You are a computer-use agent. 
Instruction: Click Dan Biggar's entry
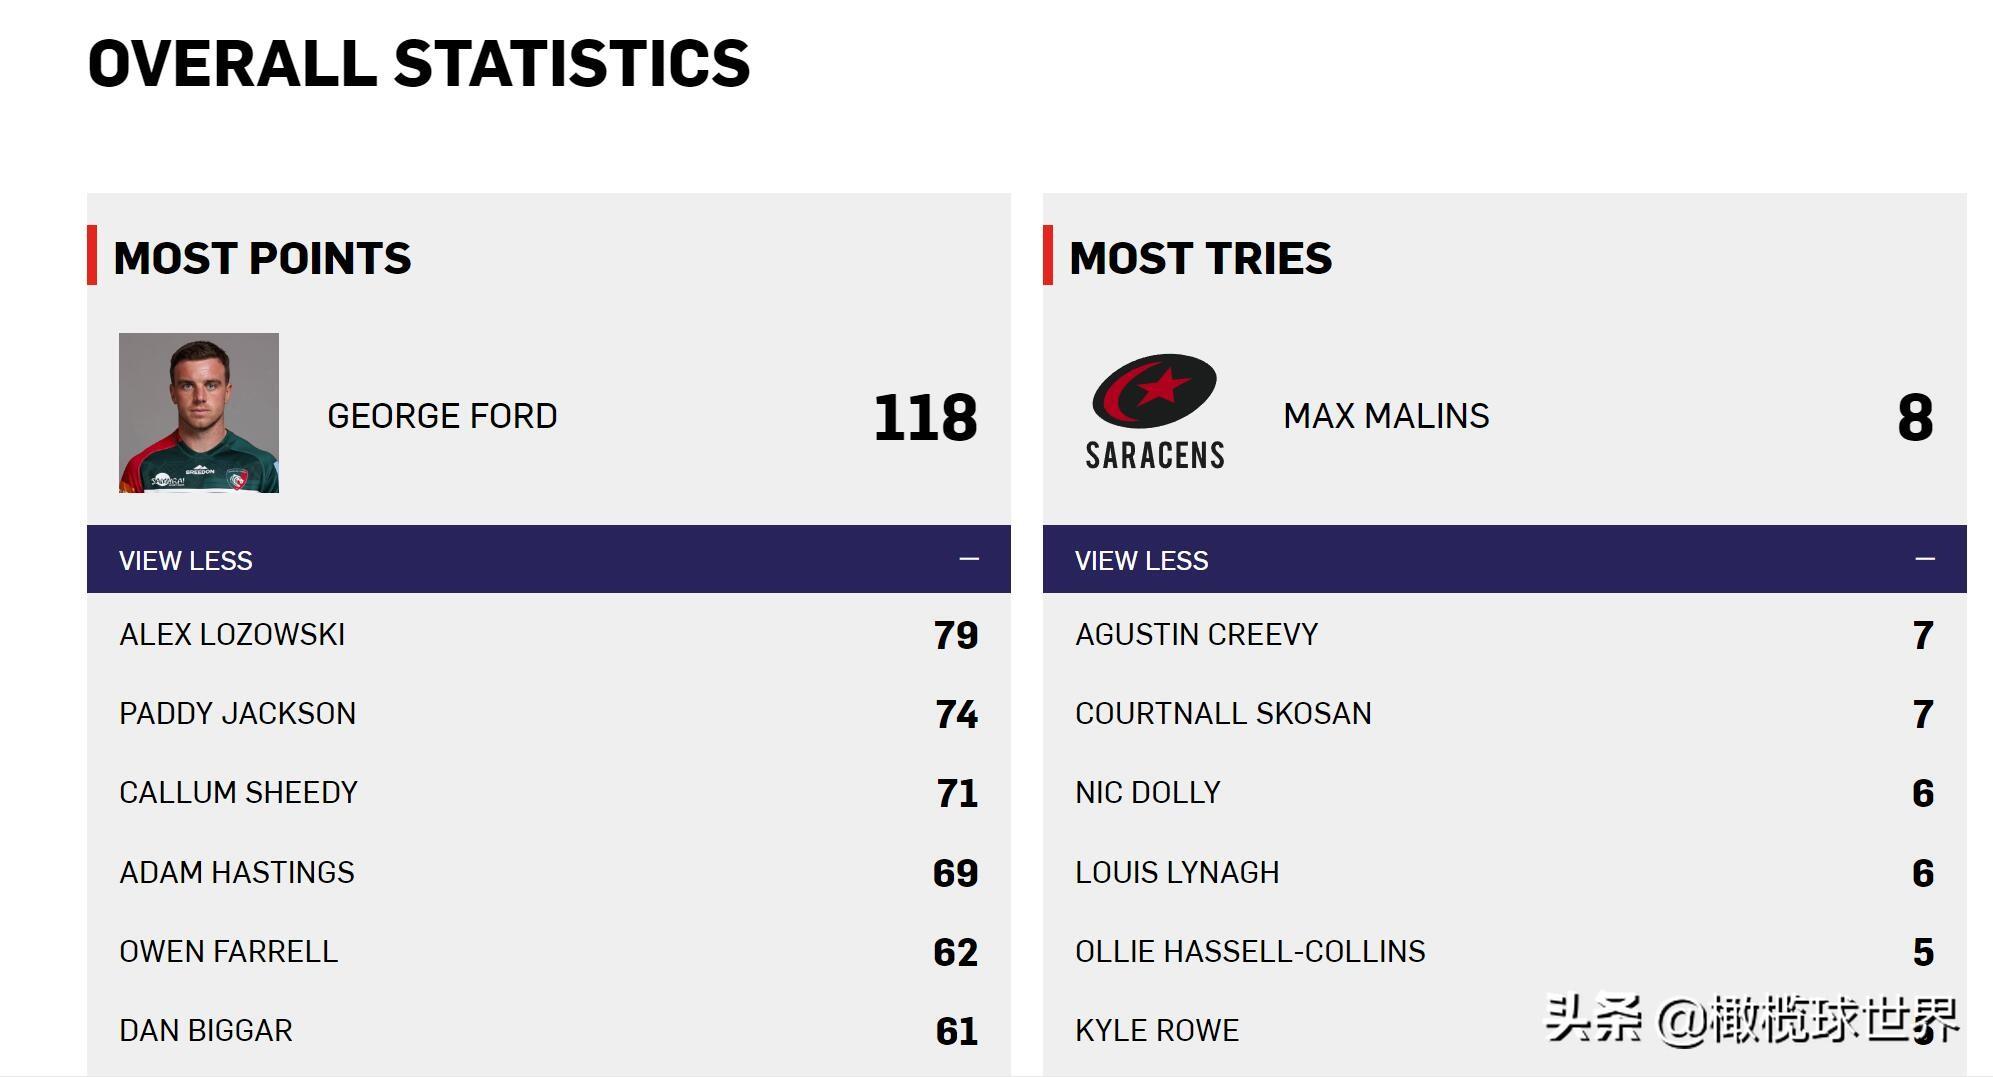pyautogui.click(x=206, y=1030)
